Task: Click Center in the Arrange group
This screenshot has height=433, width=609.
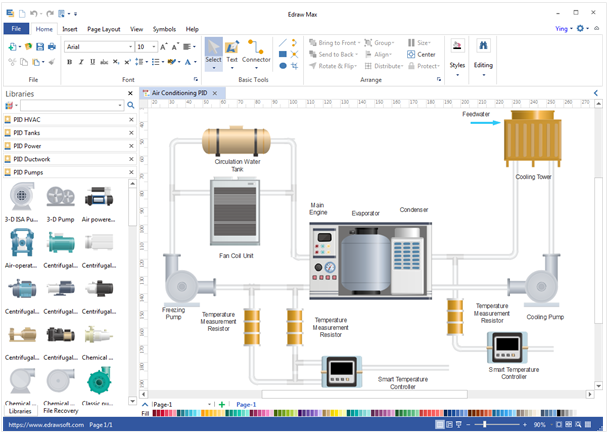Action: click(x=420, y=54)
